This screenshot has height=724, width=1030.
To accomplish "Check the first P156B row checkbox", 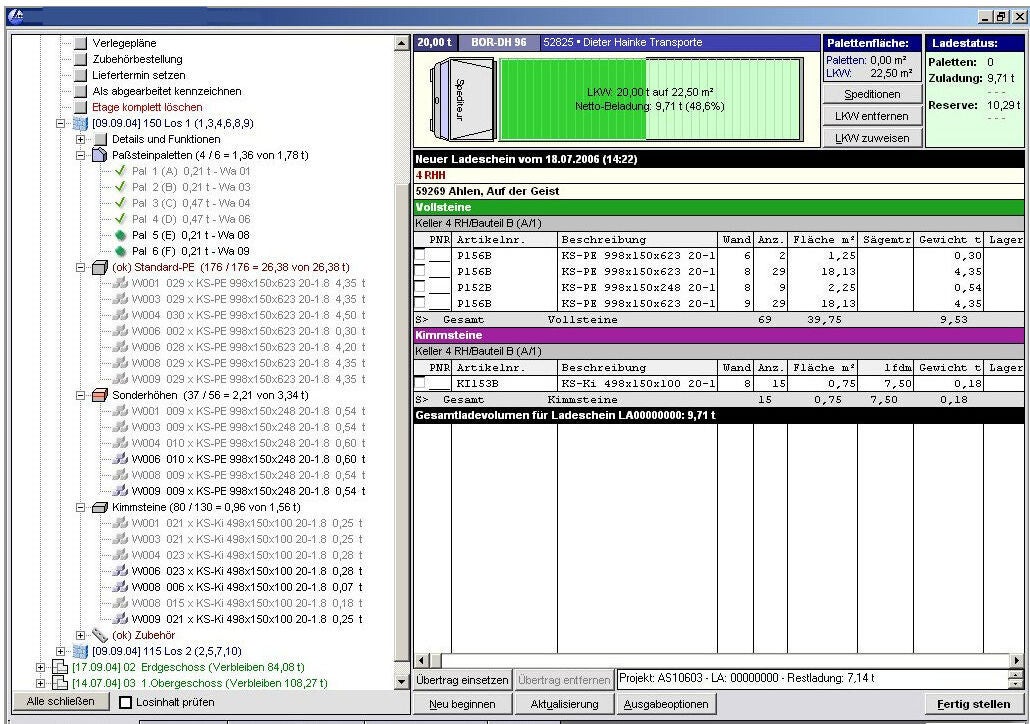I will pyautogui.click(x=420, y=255).
